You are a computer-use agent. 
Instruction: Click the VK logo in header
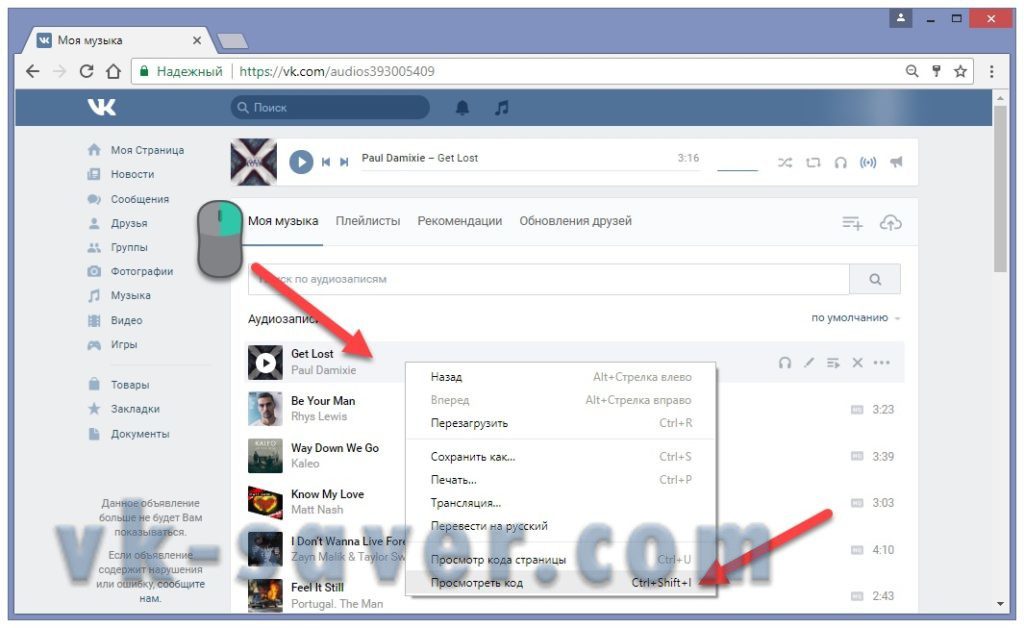point(102,107)
